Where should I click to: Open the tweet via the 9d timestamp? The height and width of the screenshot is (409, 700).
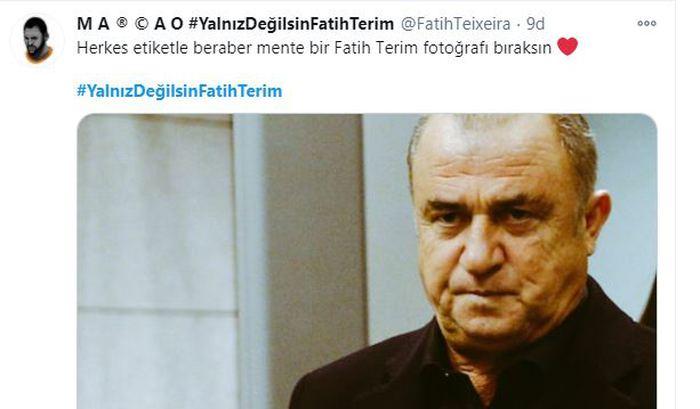pyautogui.click(x=535, y=24)
